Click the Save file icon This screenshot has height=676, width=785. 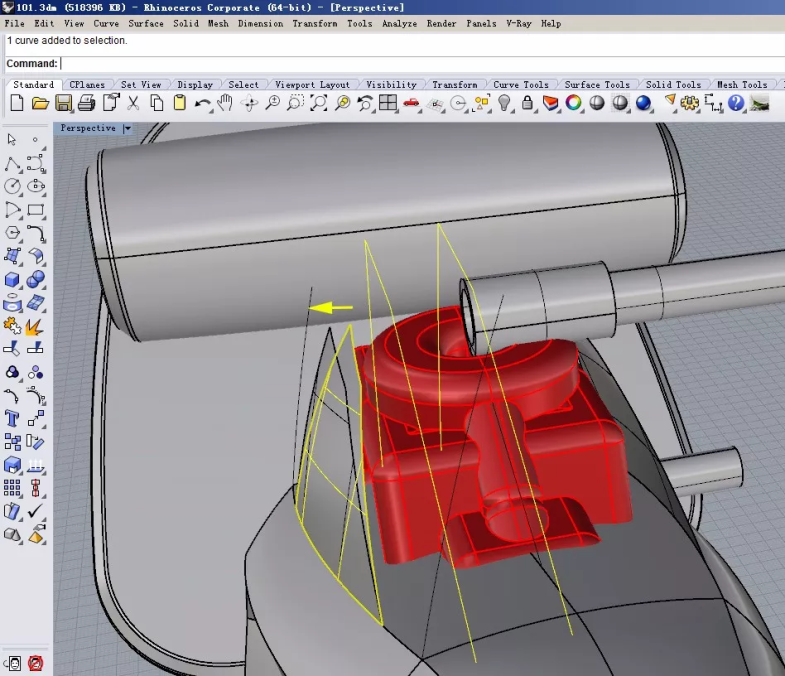pyautogui.click(x=63, y=103)
